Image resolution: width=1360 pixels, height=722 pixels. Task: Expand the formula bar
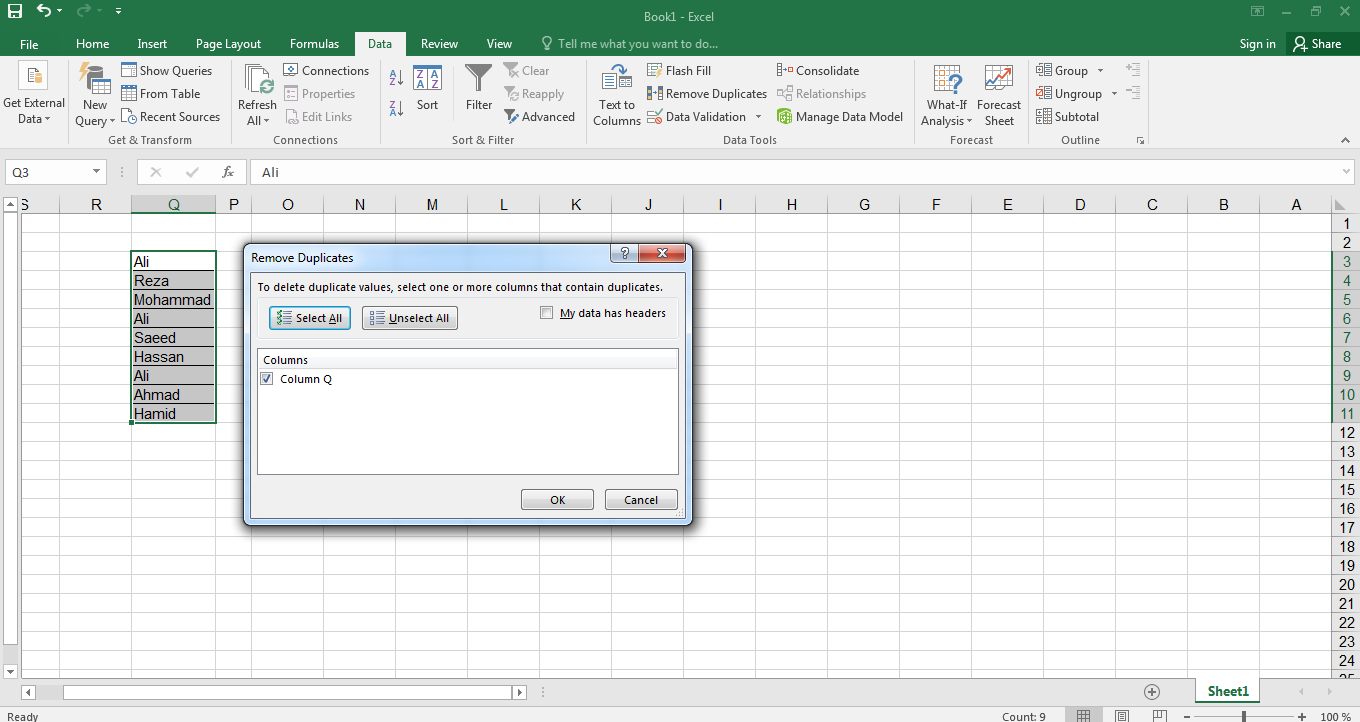point(1346,172)
